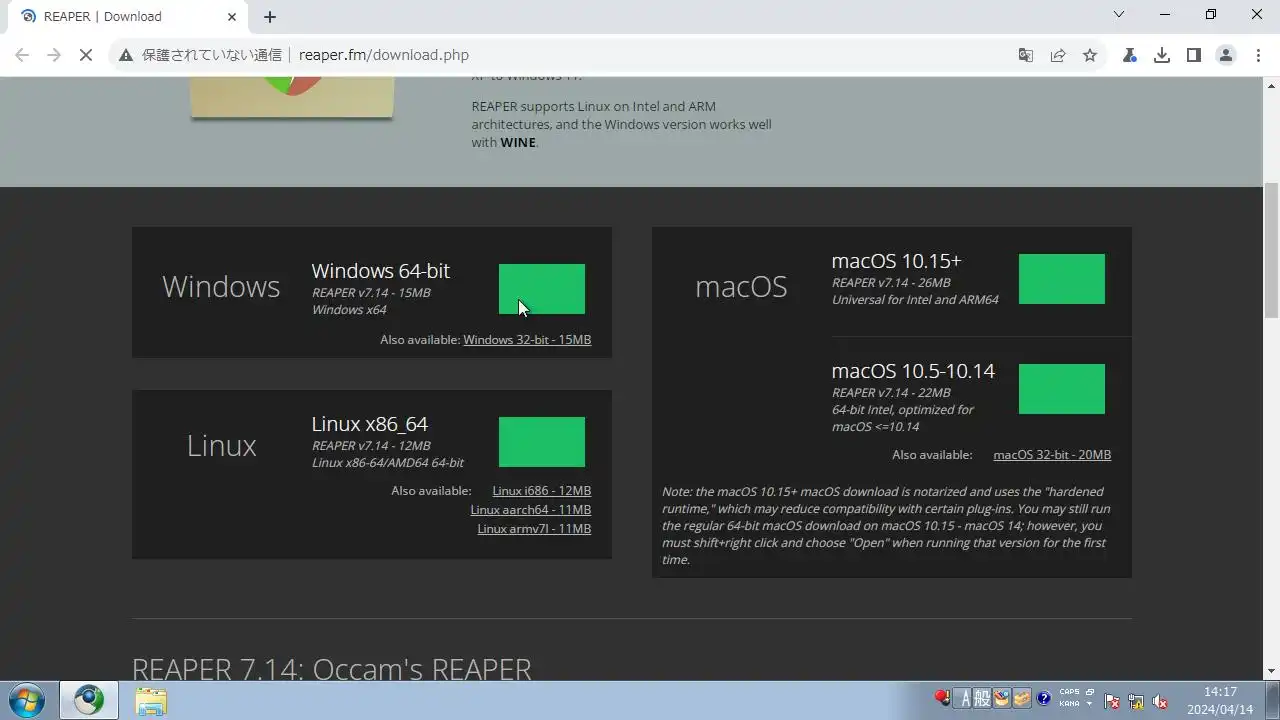
Task: Click the show desktop strip on the taskbar
Action: [1272, 700]
